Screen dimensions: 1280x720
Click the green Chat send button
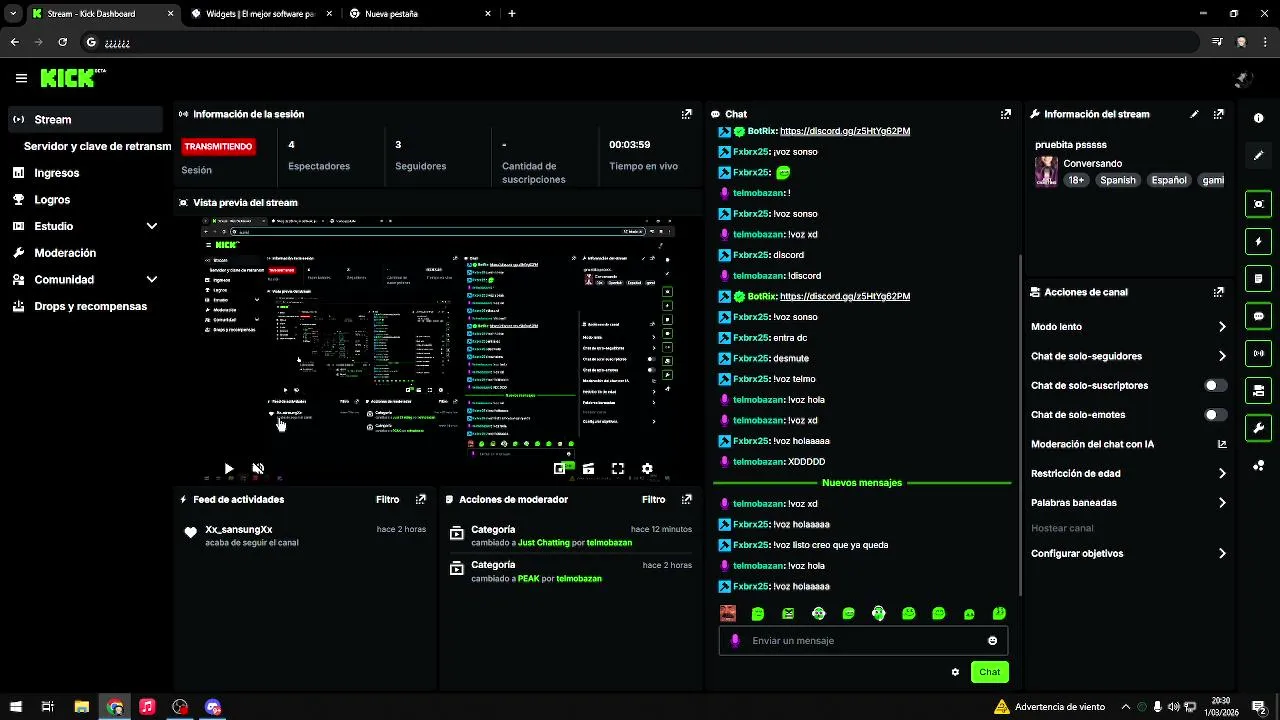[989, 672]
